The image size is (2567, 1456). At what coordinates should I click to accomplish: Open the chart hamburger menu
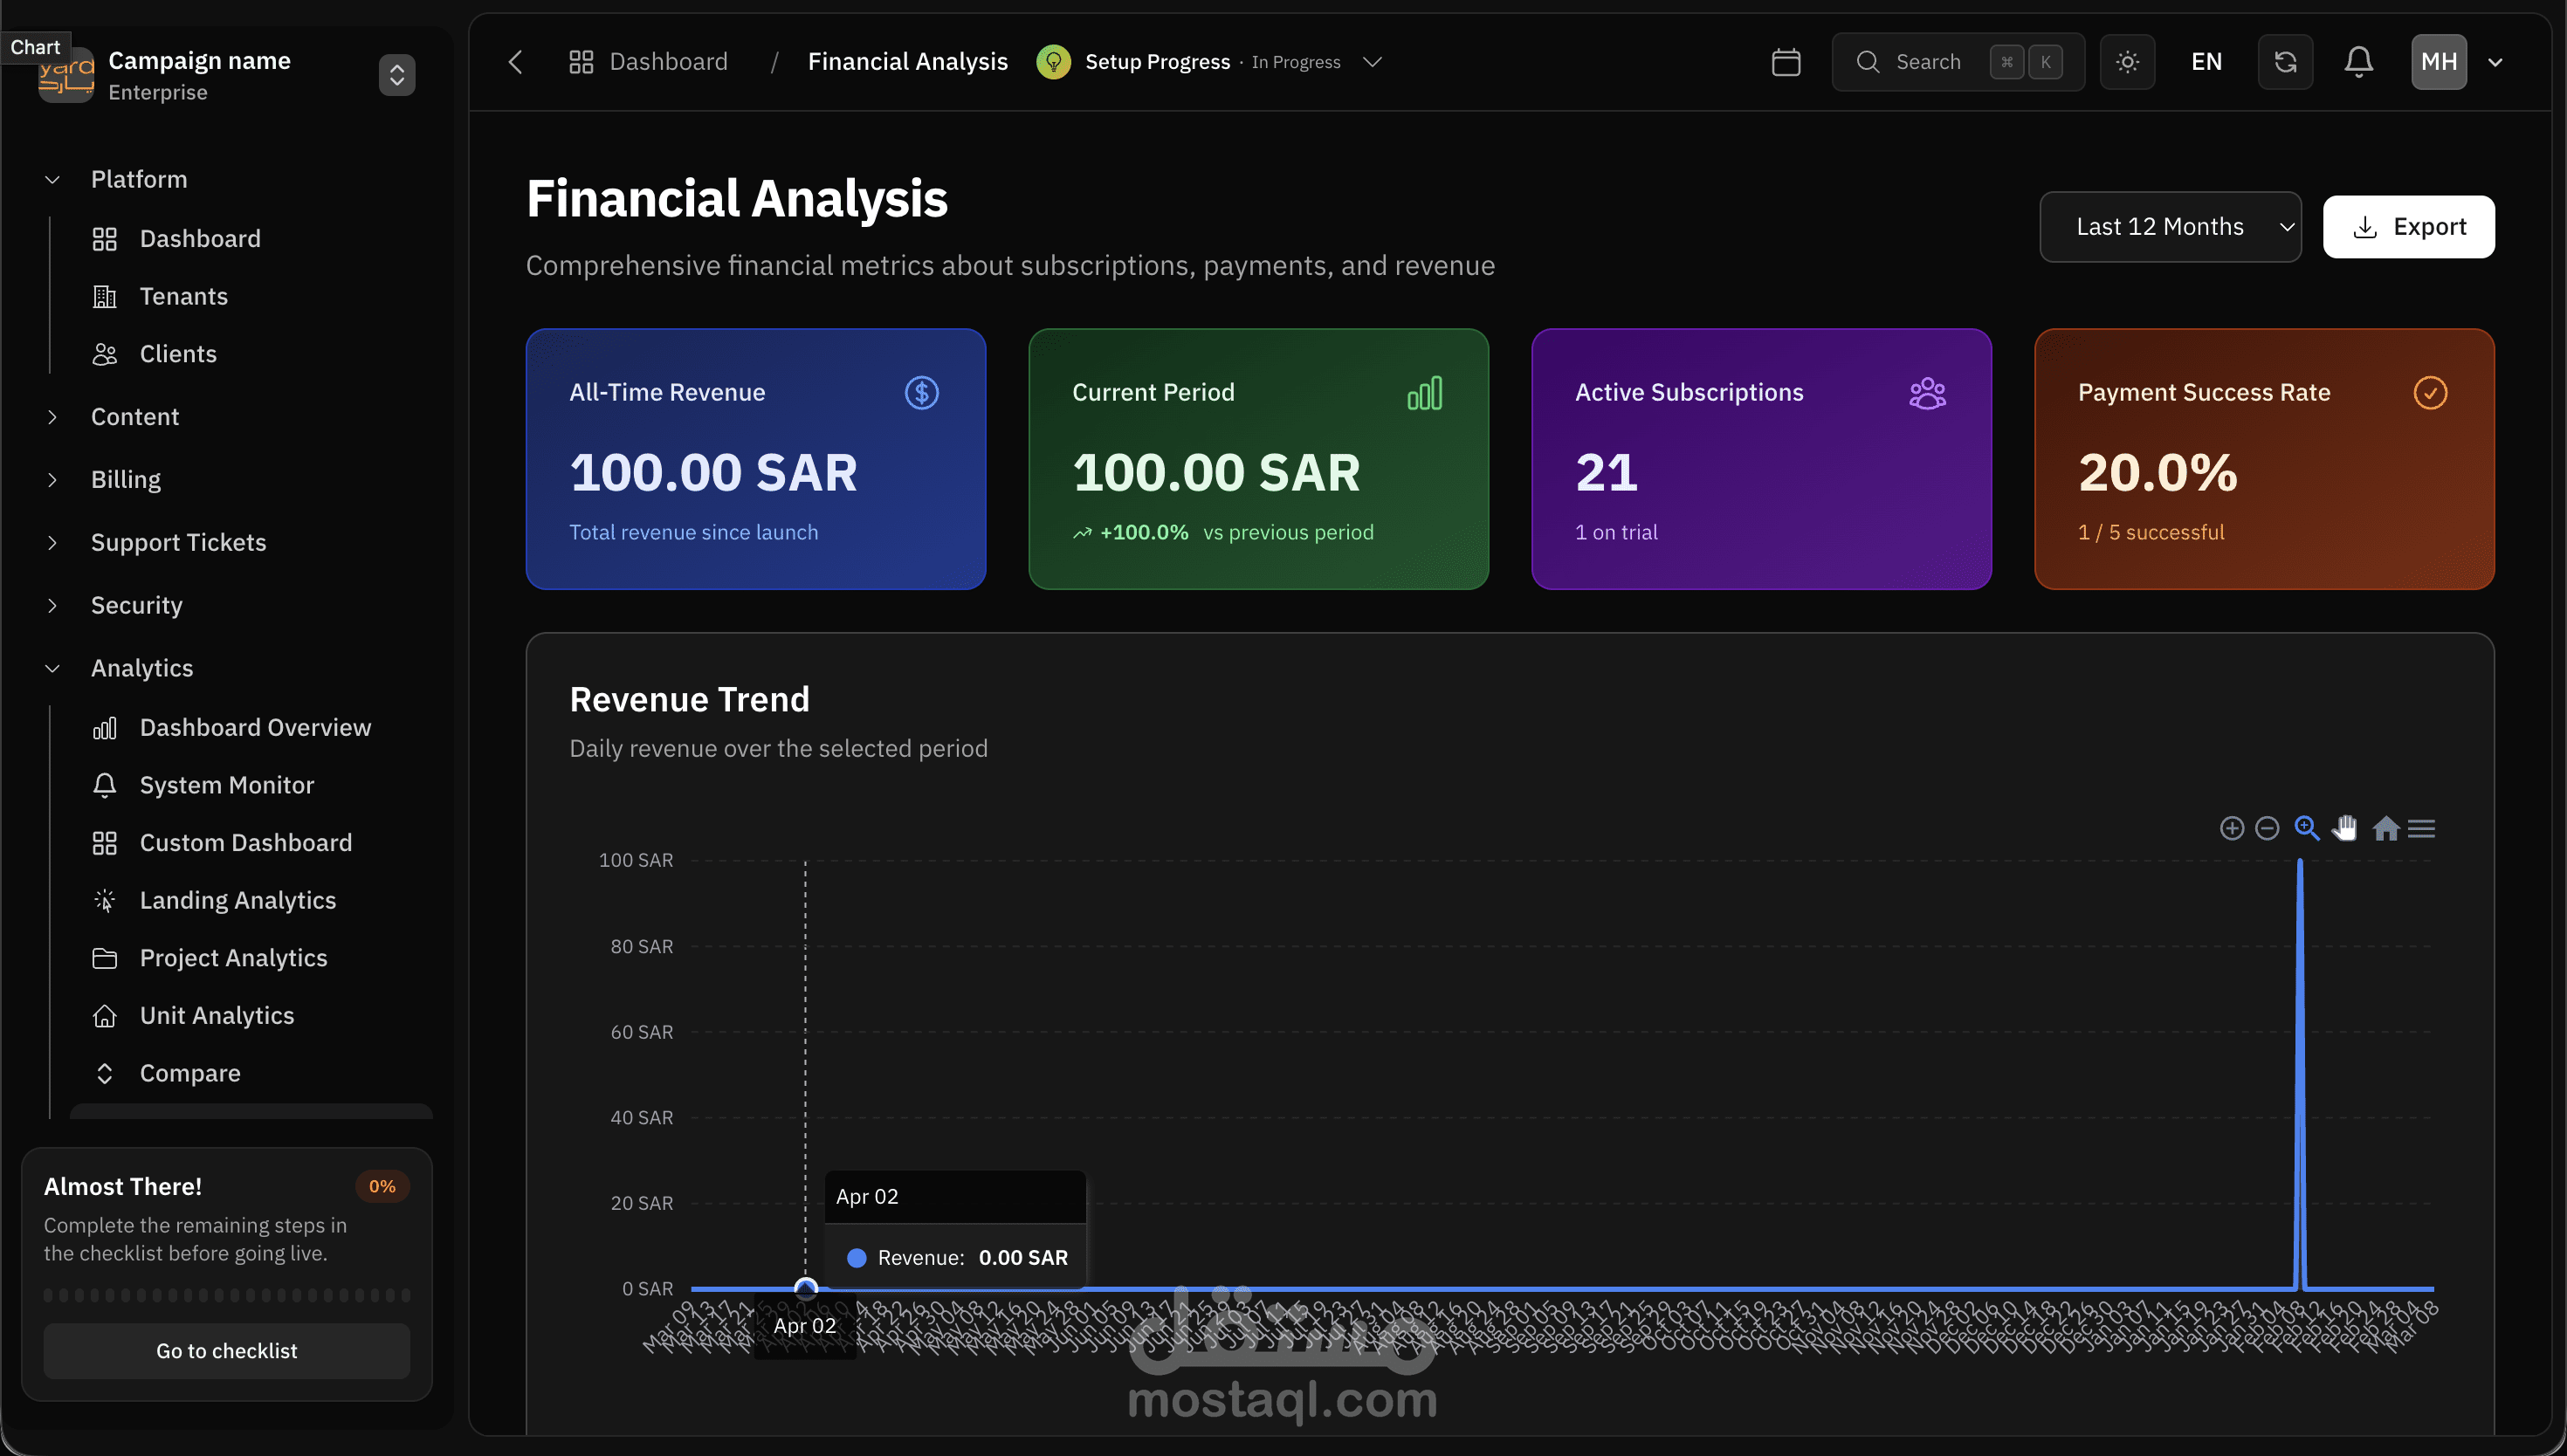click(2421, 828)
